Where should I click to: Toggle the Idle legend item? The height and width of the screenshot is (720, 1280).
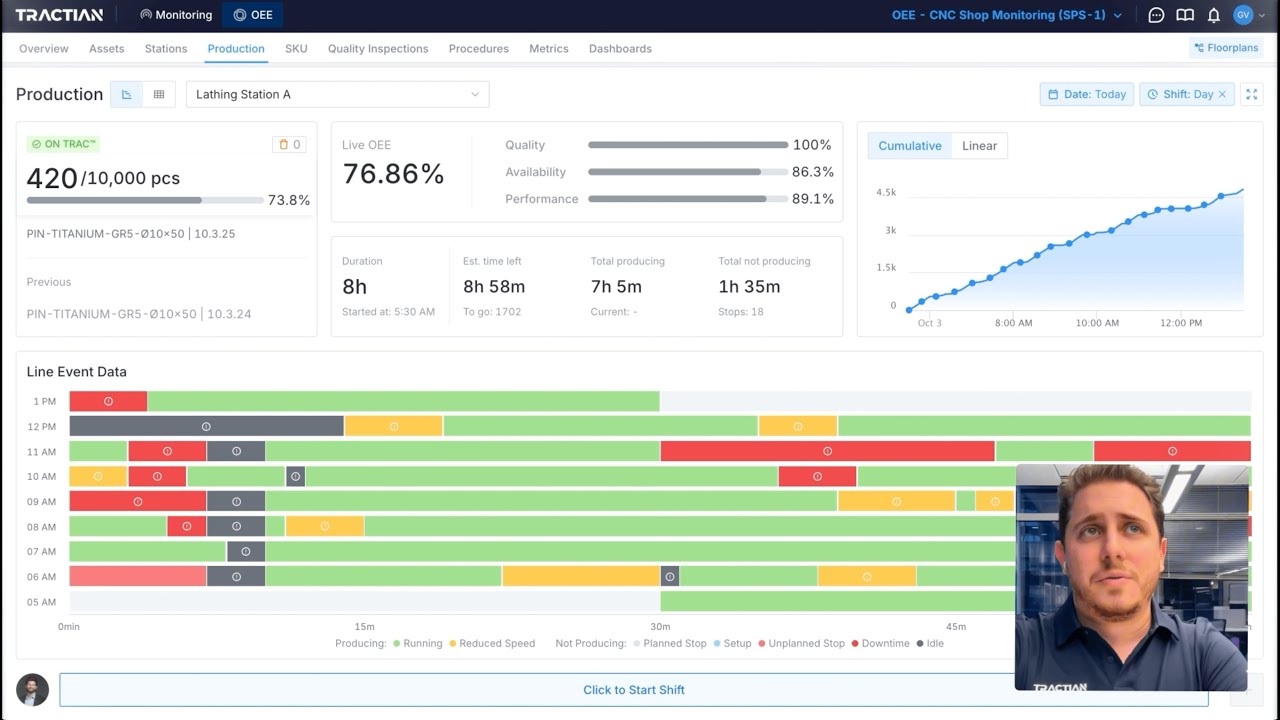(930, 643)
